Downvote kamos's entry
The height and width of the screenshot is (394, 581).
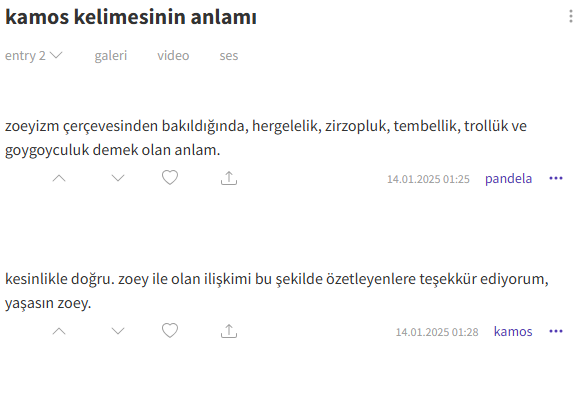coord(118,331)
